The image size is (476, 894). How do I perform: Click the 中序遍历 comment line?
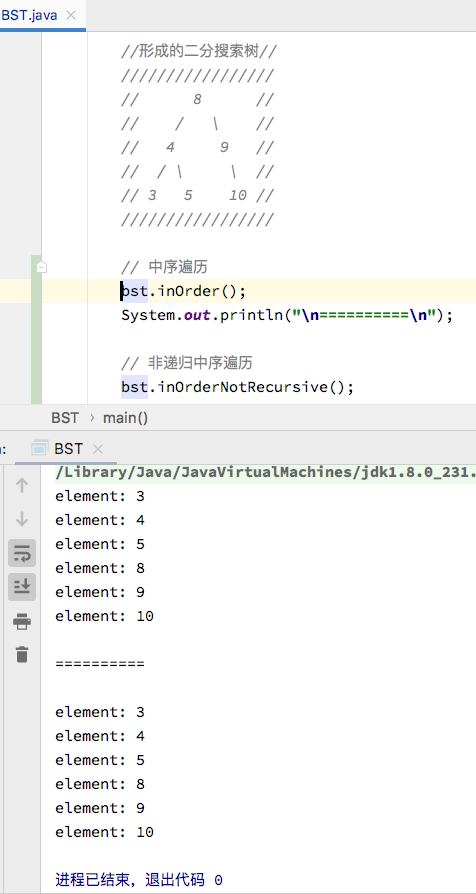click(164, 267)
